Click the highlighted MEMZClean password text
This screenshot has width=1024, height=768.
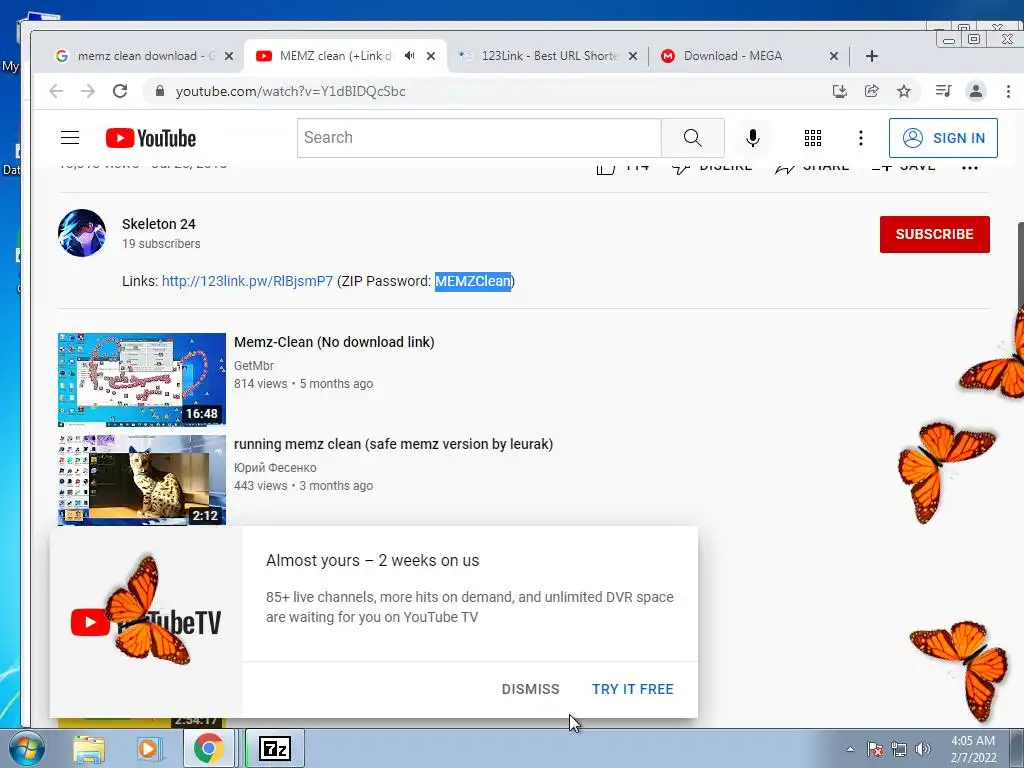click(x=473, y=281)
